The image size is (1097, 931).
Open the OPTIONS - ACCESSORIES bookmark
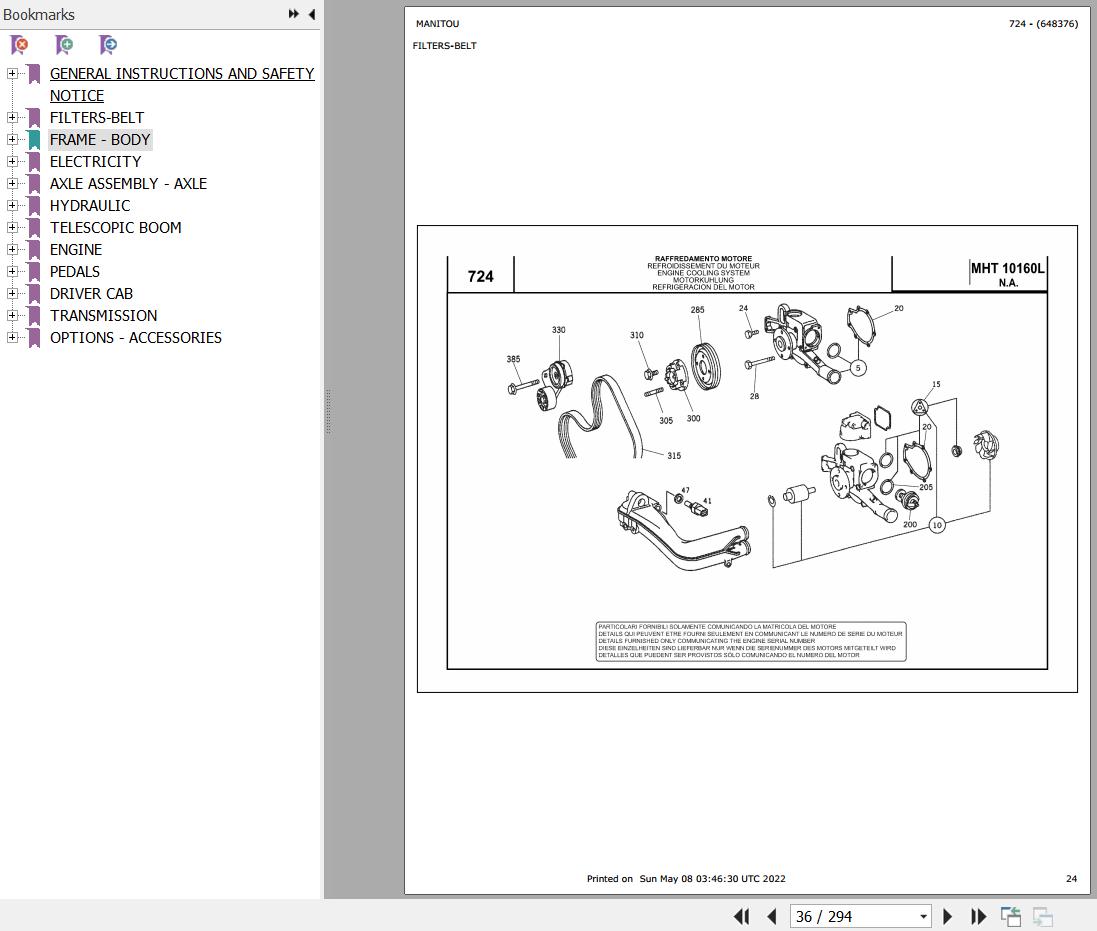tap(136, 338)
